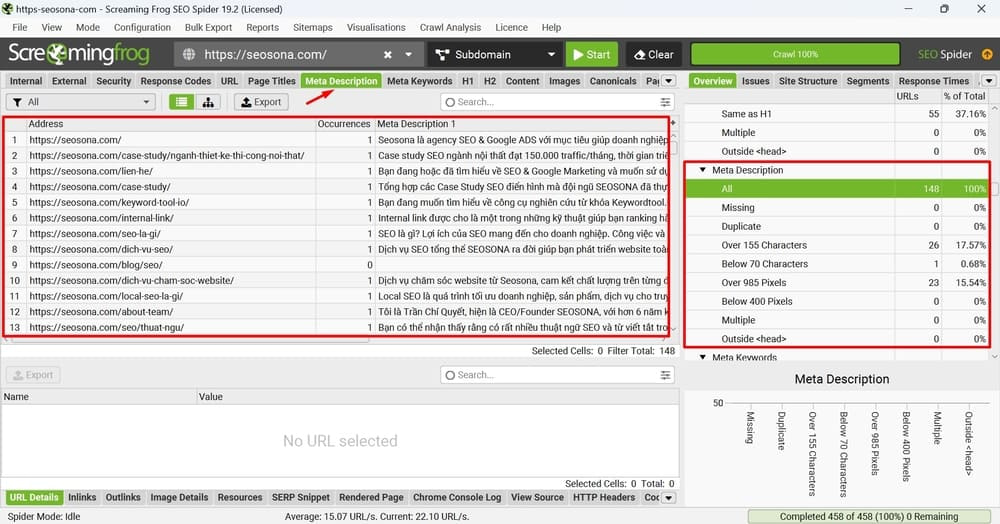
Task: Switch to the Page Titles tab
Action: [272, 81]
